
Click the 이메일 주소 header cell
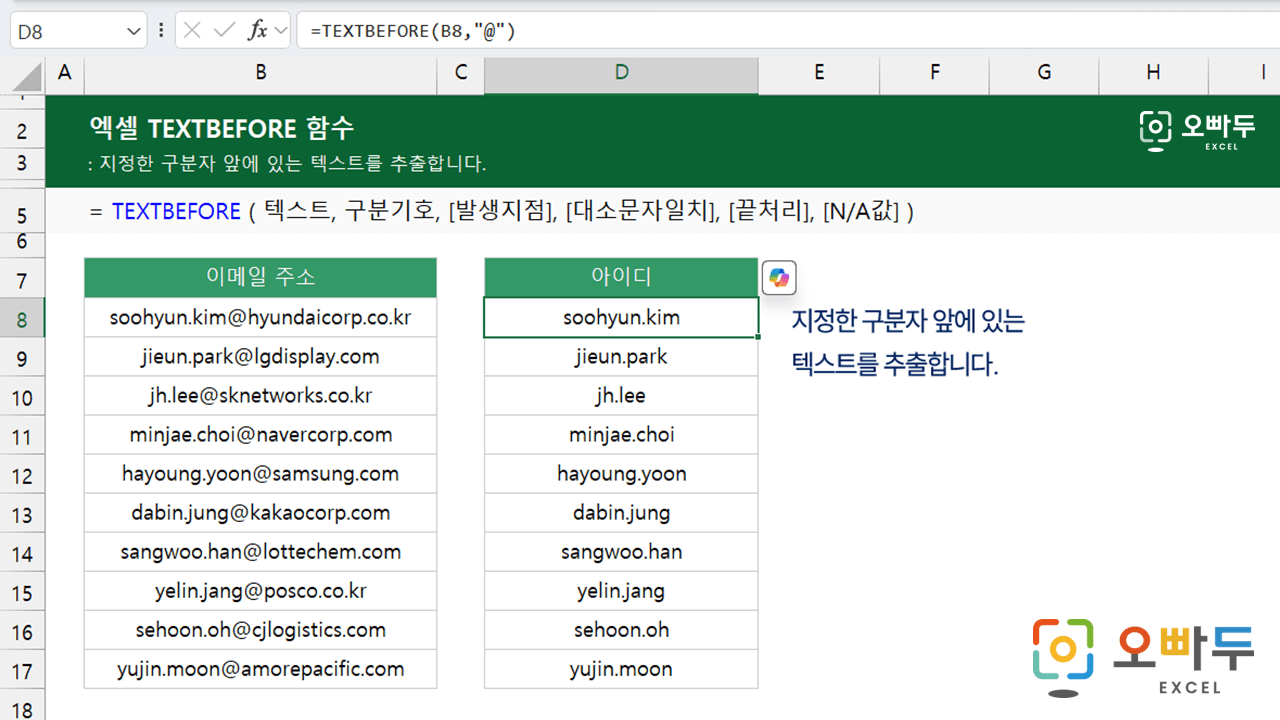[x=260, y=277]
